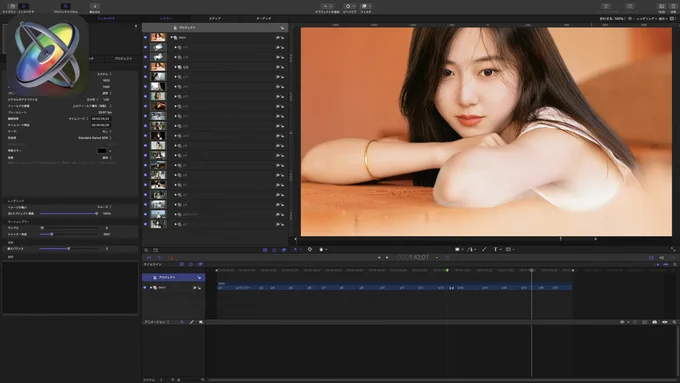Click the pencil sketch-keyframes icon in Keyframe Editor
This screenshot has width=680, height=383.
coord(192,322)
